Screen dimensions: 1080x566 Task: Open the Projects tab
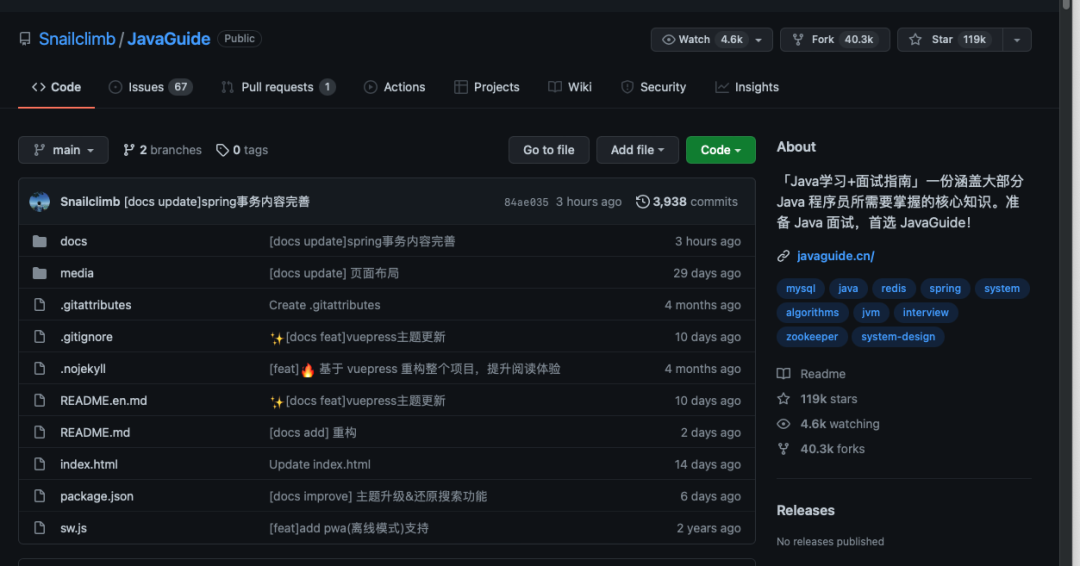tap(487, 87)
